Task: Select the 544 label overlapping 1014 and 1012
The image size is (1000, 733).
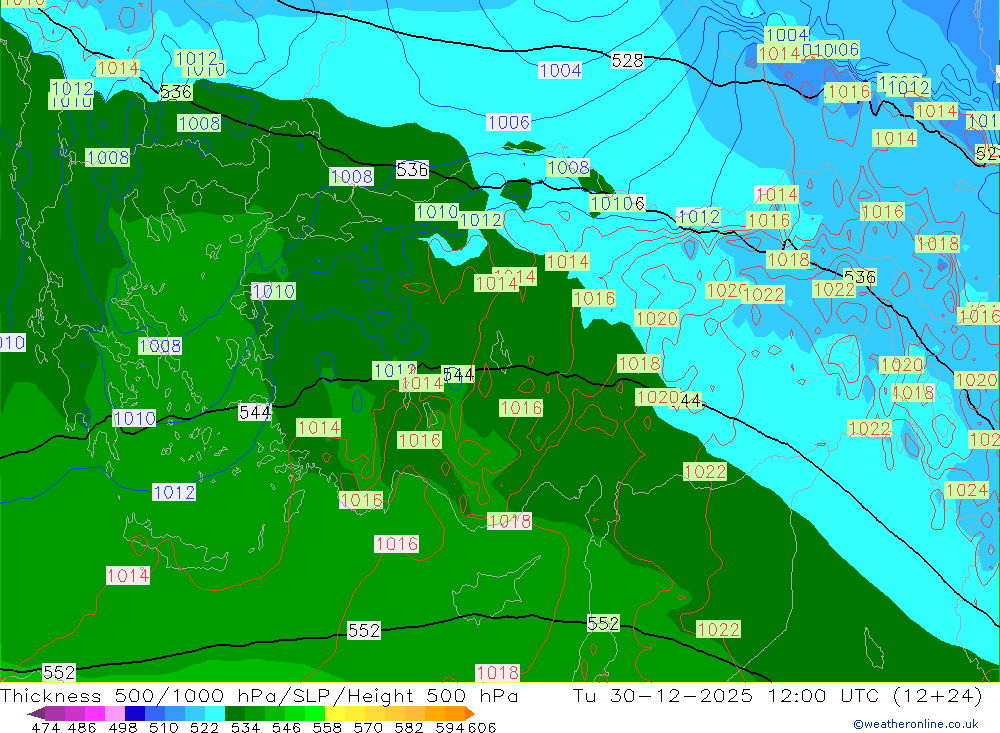Action: [x=459, y=374]
